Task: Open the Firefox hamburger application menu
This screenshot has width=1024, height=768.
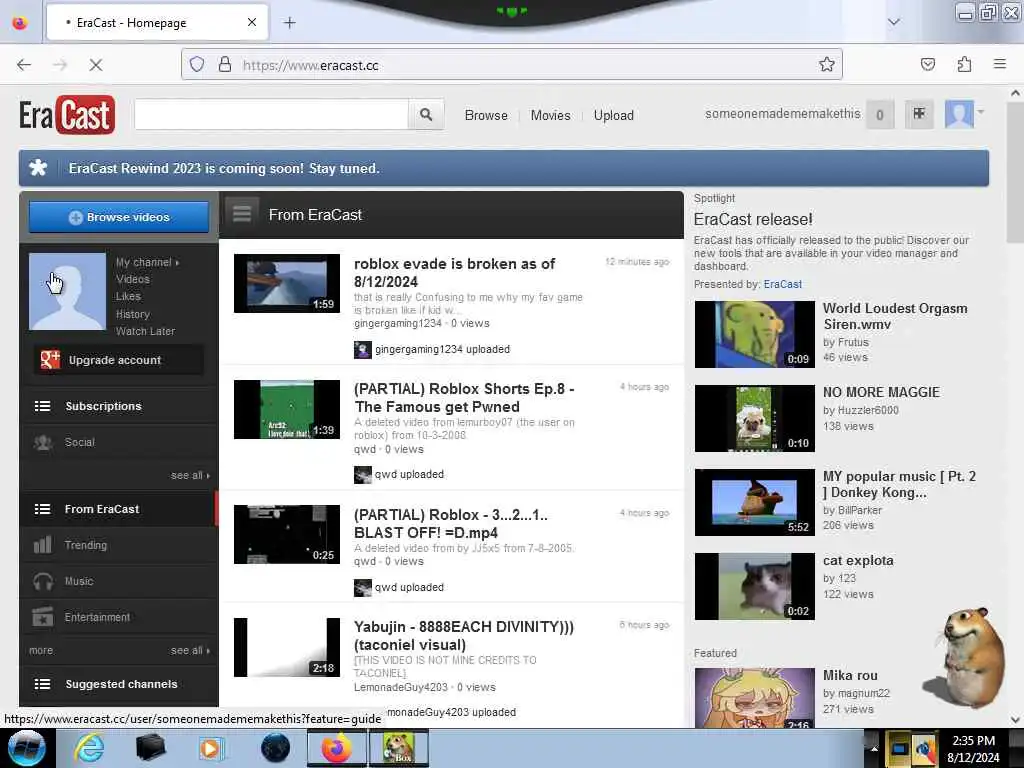Action: point(999,64)
